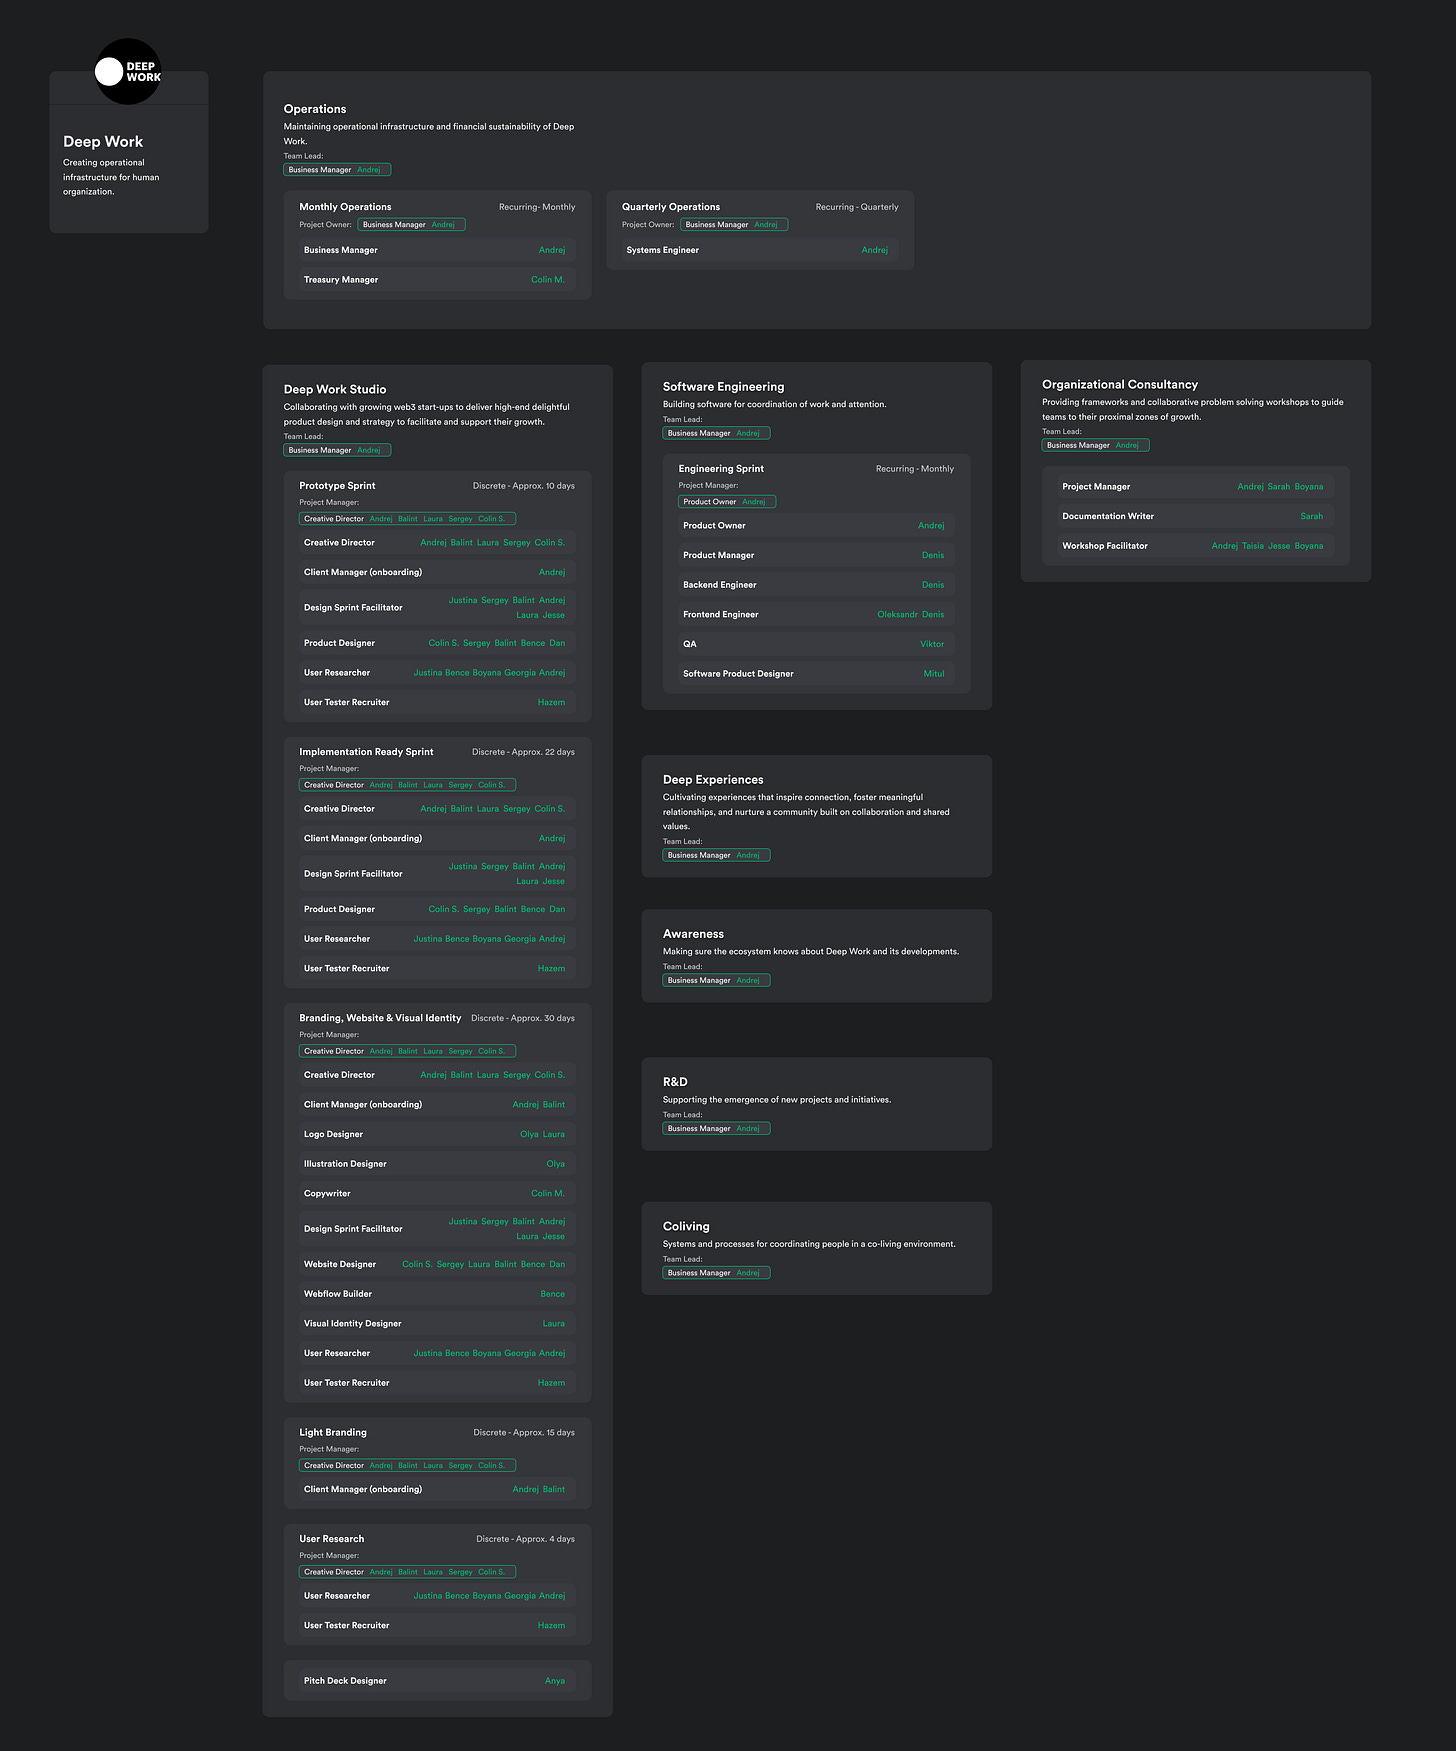Screen dimensions: 1456x1751
Task: Select the Pitch Deck Designer row
Action: pos(437,1681)
